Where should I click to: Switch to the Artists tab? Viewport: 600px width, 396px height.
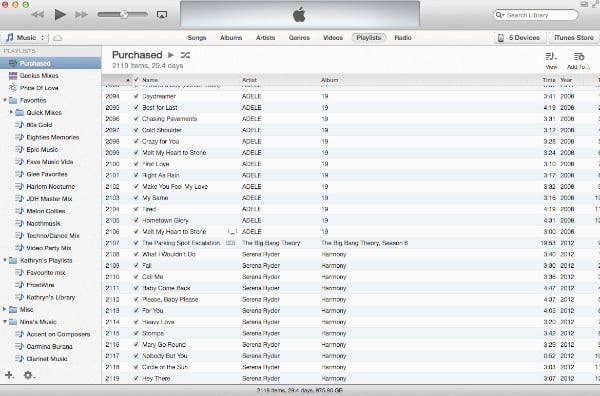(265, 37)
